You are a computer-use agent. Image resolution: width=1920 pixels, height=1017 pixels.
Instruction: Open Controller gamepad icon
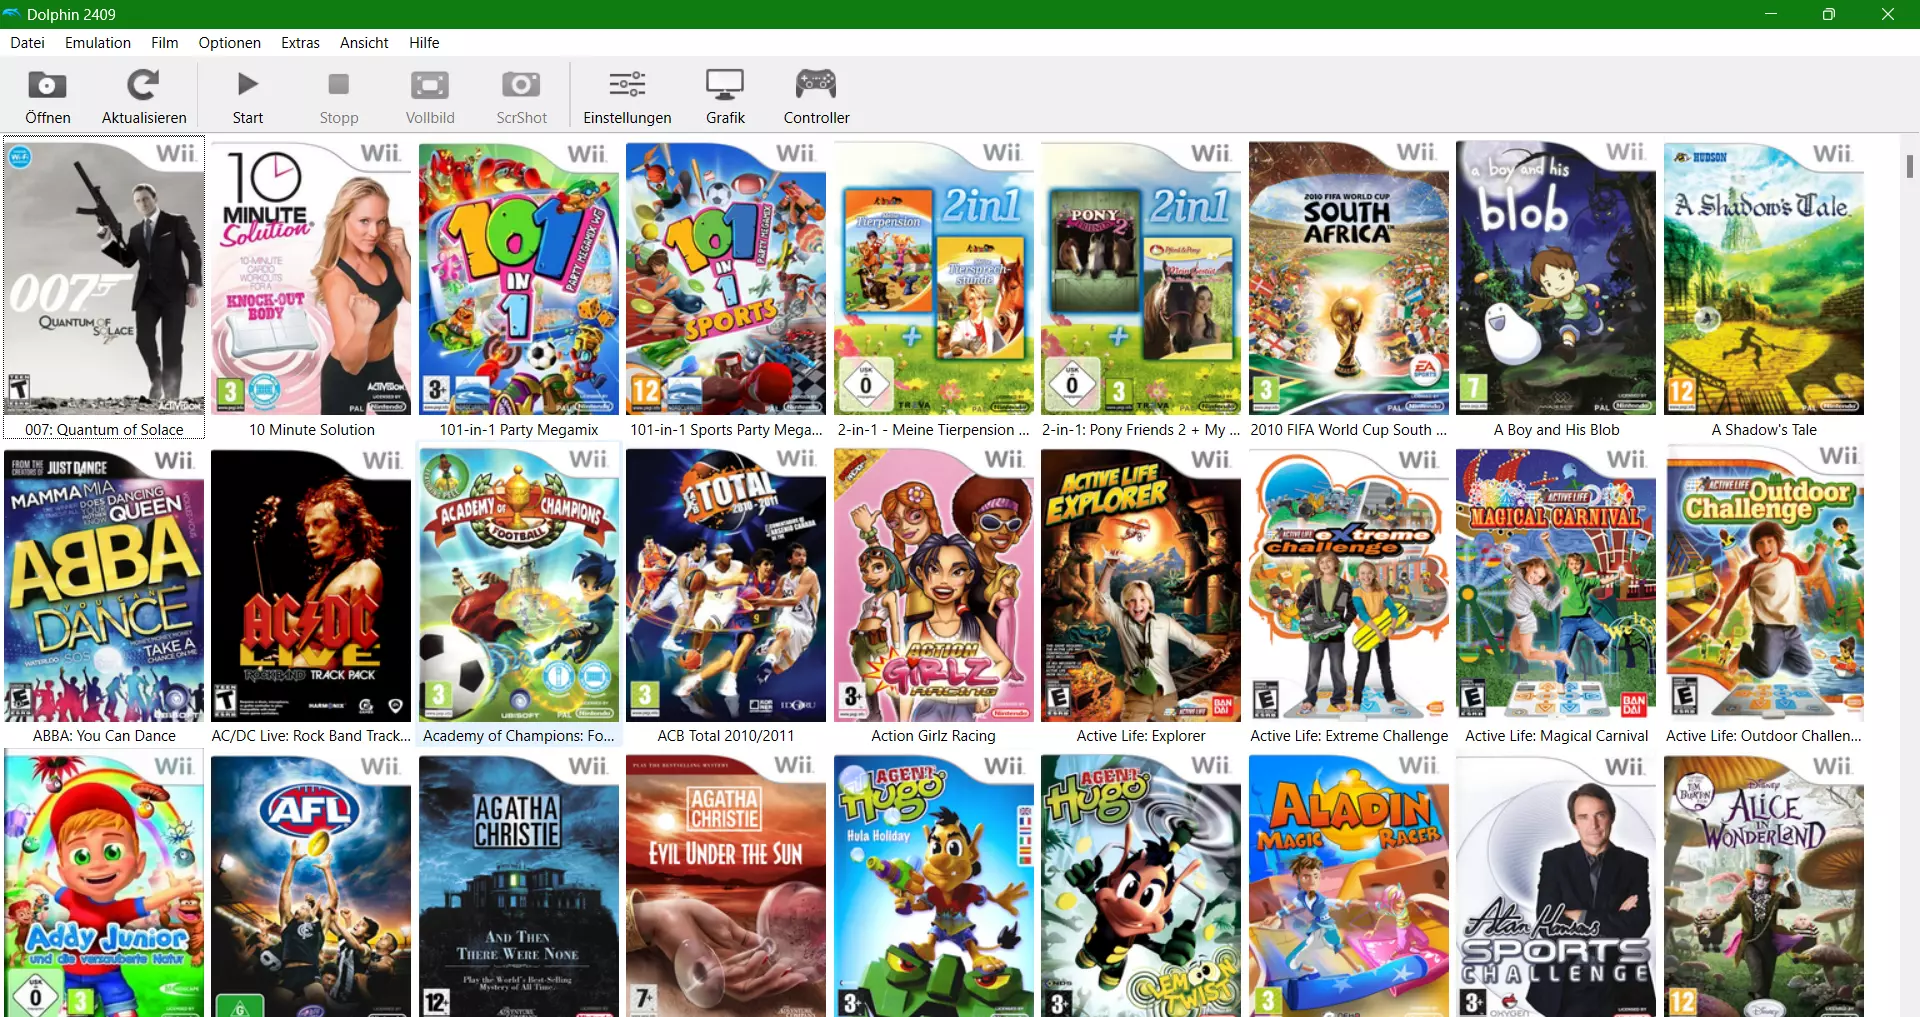pyautogui.click(x=816, y=84)
